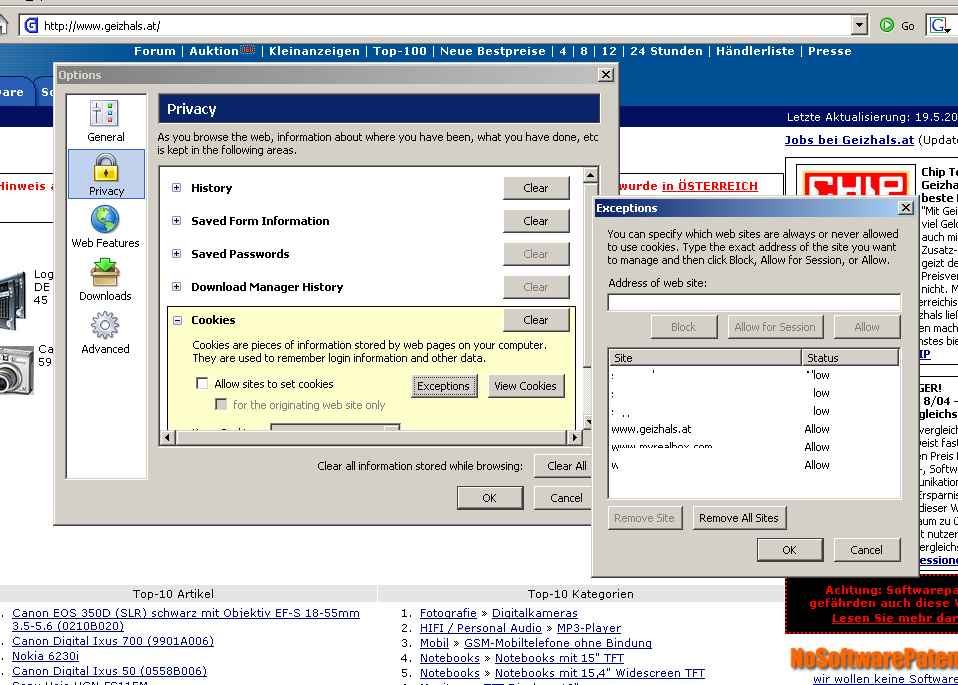
Task: Open the Downloads options category
Action: [105, 274]
